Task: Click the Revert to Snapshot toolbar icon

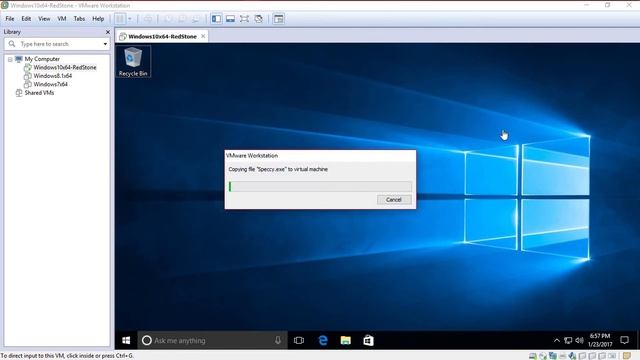Action: coord(182,19)
